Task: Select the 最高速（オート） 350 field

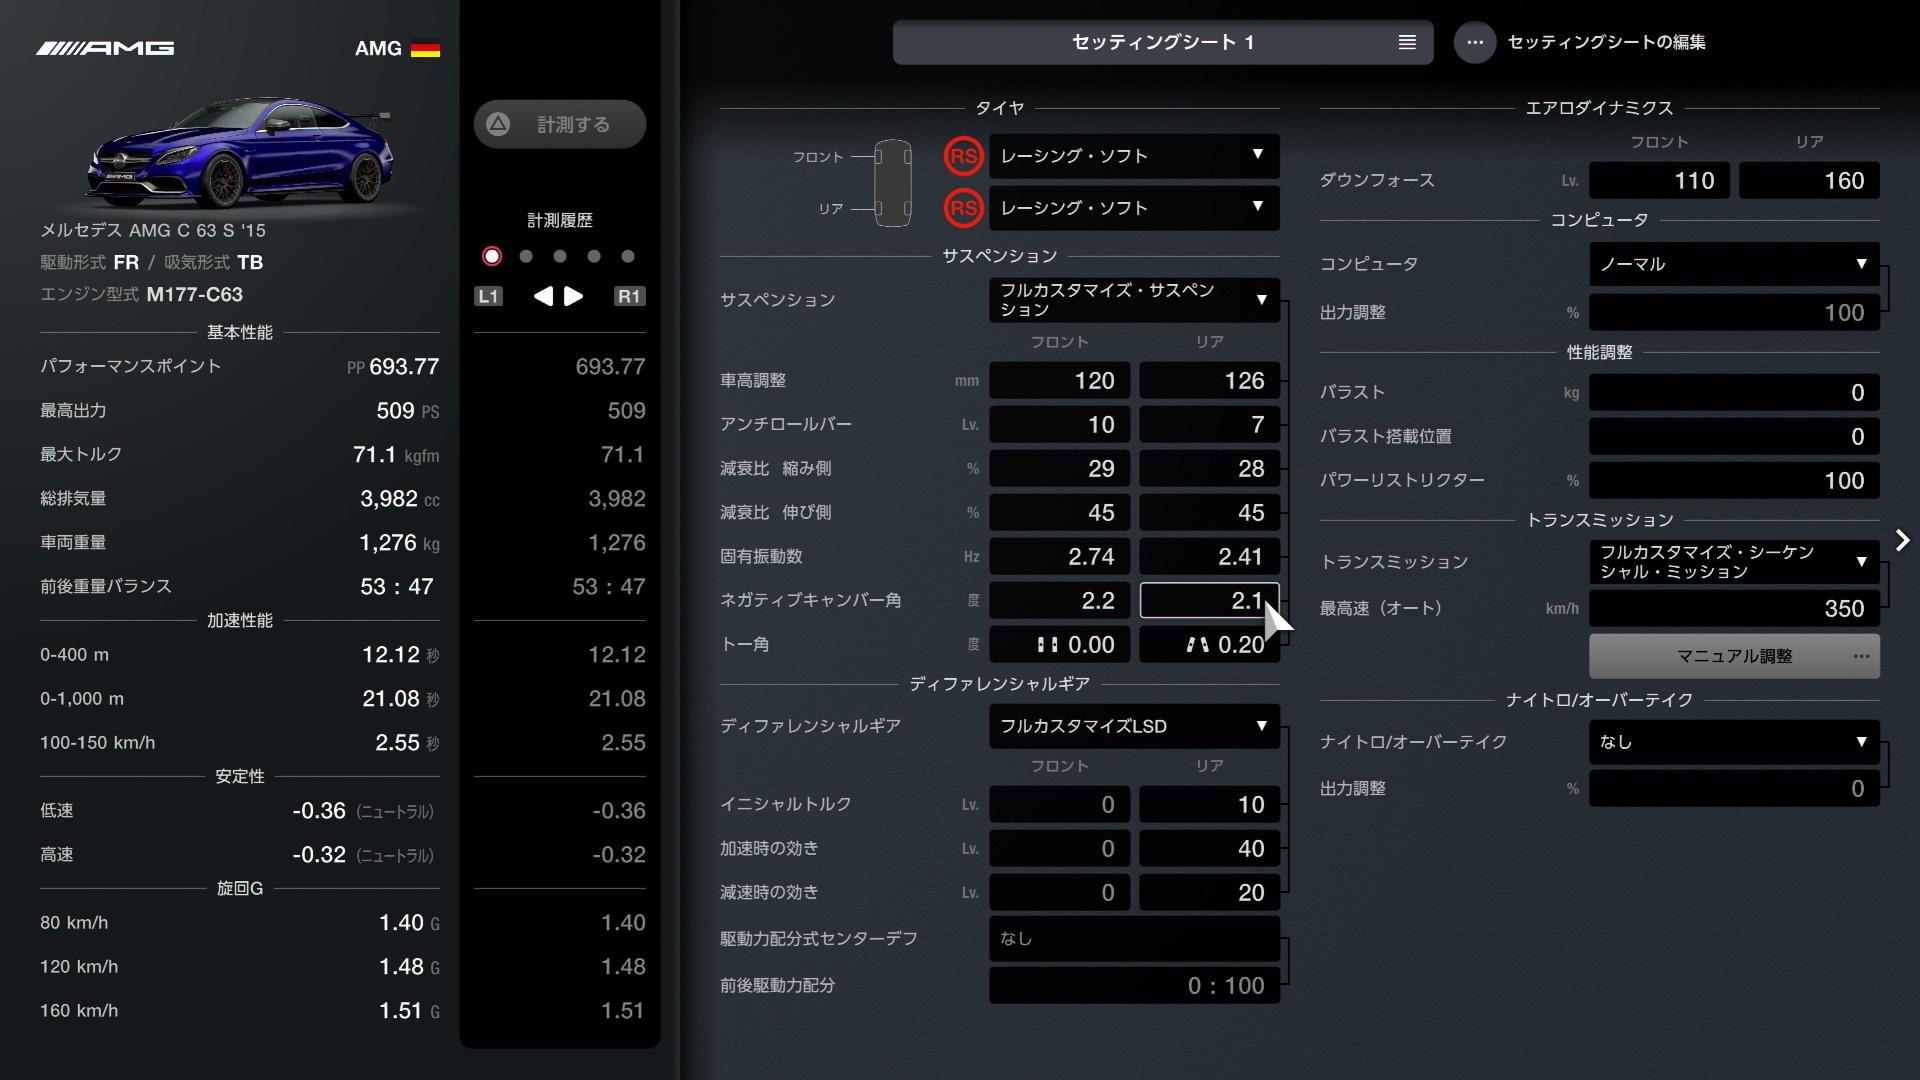Action: (x=1734, y=609)
